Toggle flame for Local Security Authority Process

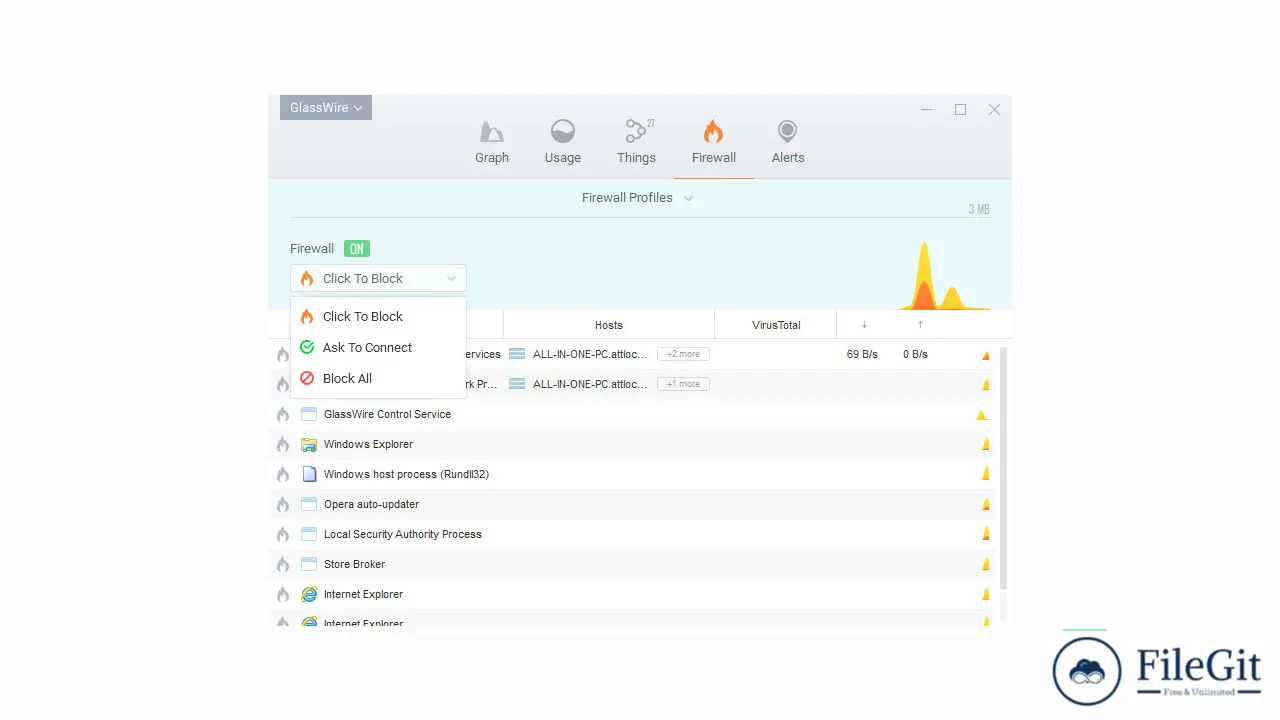point(283,534)
